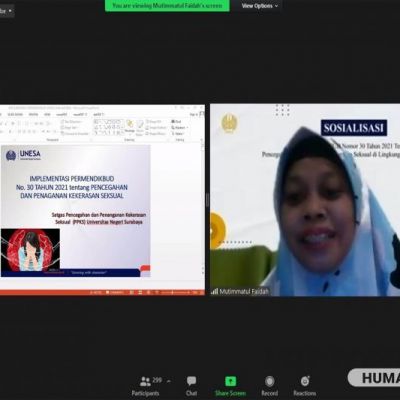Open the View Options dropdown
This screenshot has width=400, height=400.
point(259,6)
